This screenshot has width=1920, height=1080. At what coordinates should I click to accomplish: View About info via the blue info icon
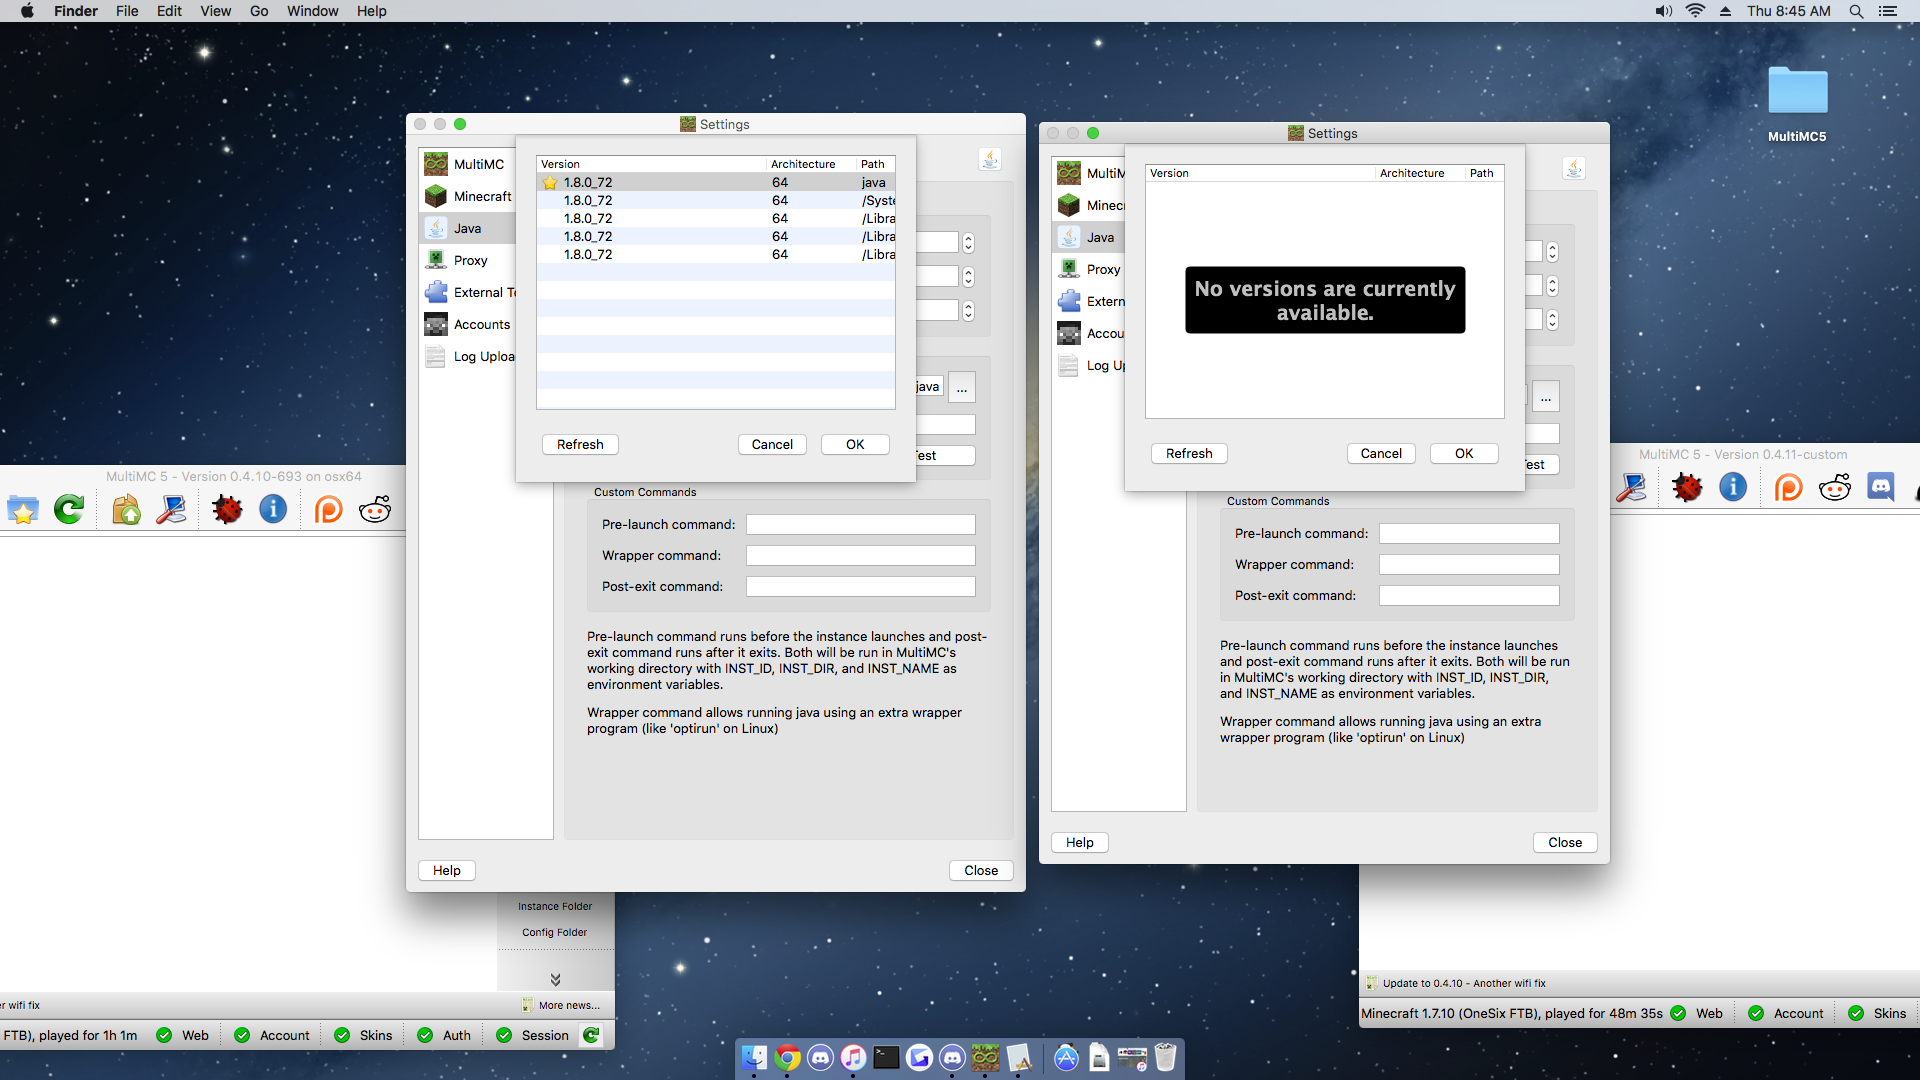click(x=273, y=509)
